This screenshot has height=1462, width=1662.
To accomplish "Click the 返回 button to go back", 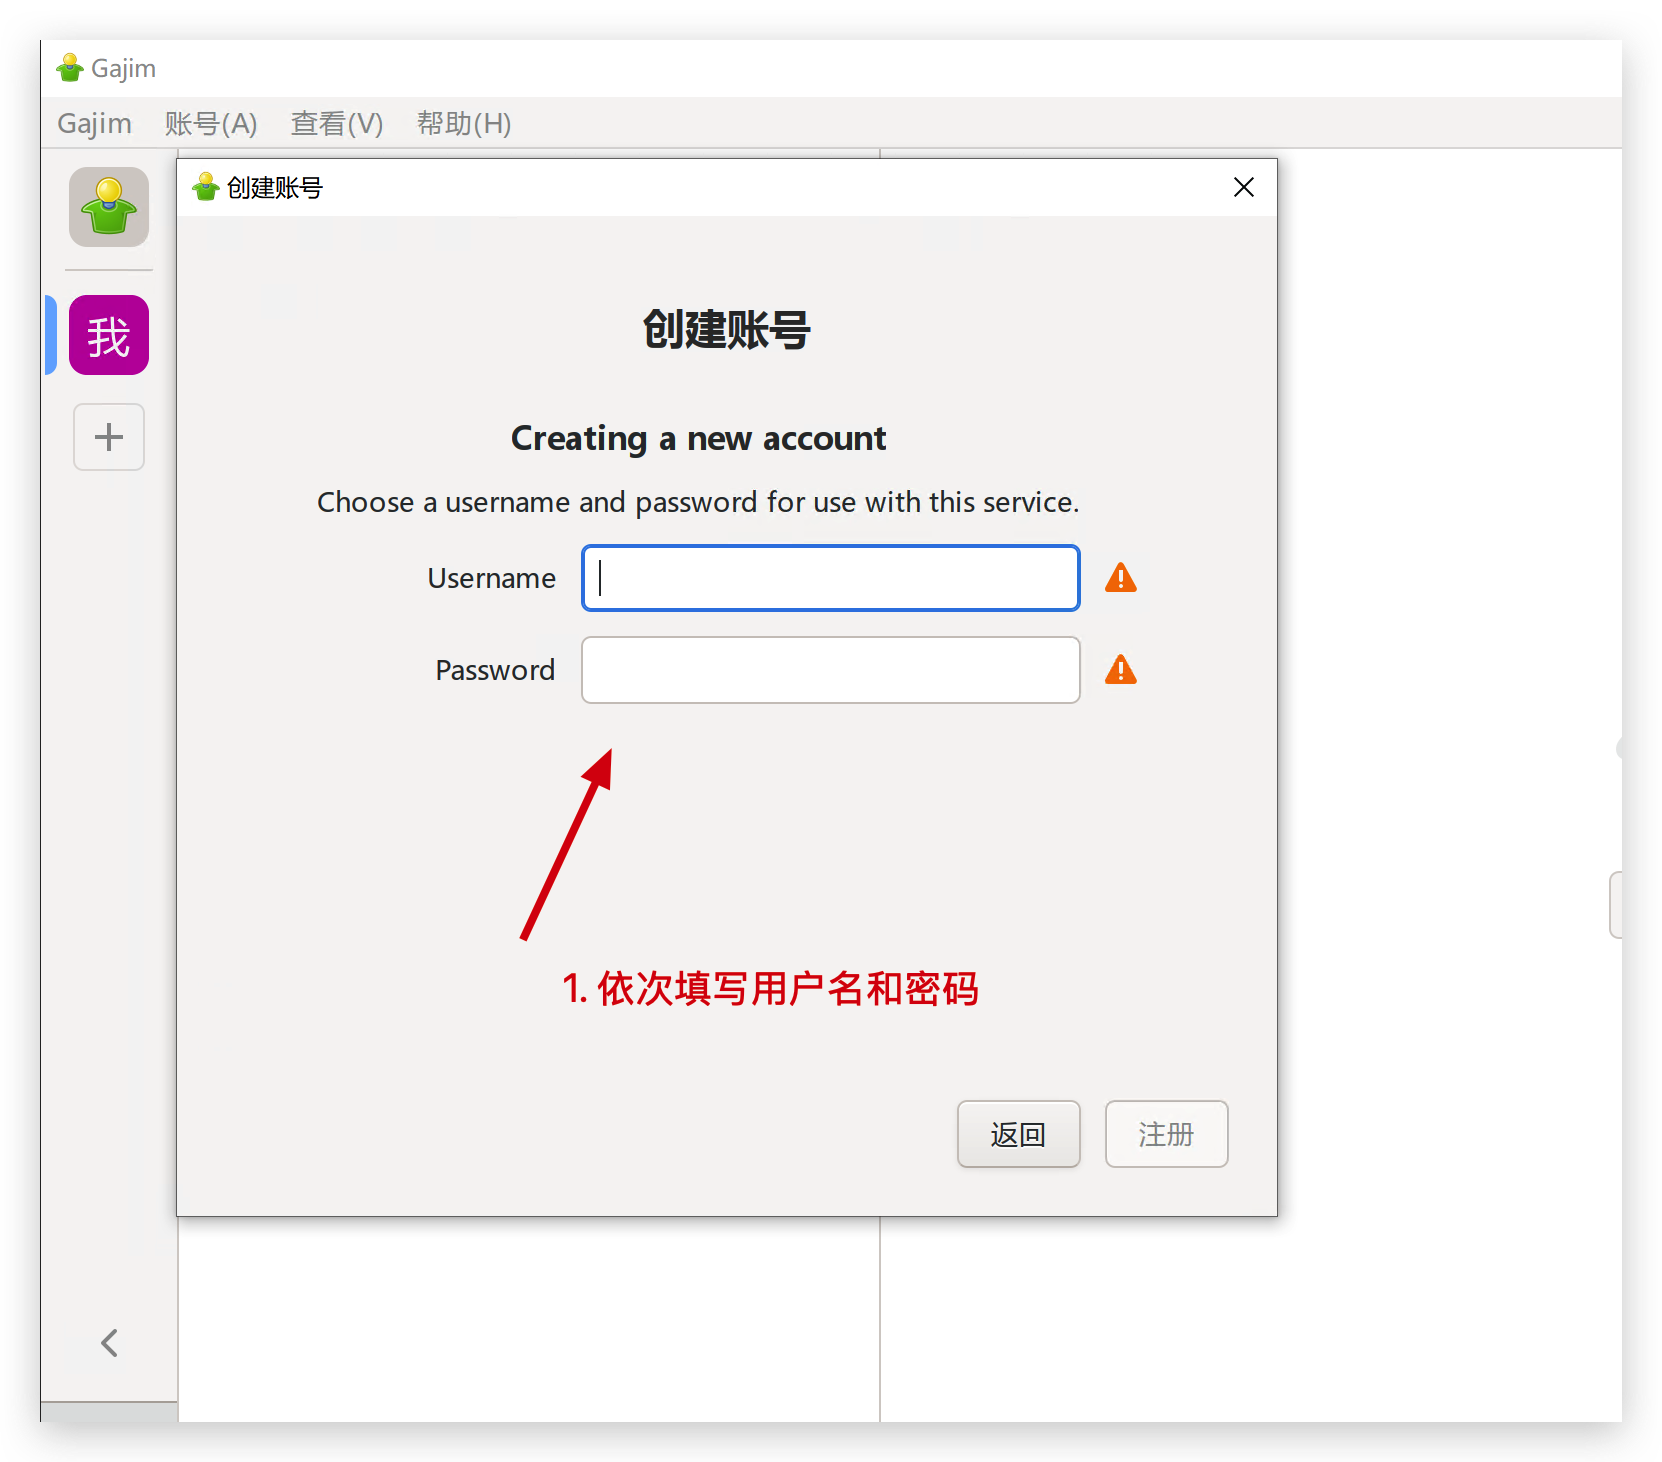I will (x=1019, y=1134).
